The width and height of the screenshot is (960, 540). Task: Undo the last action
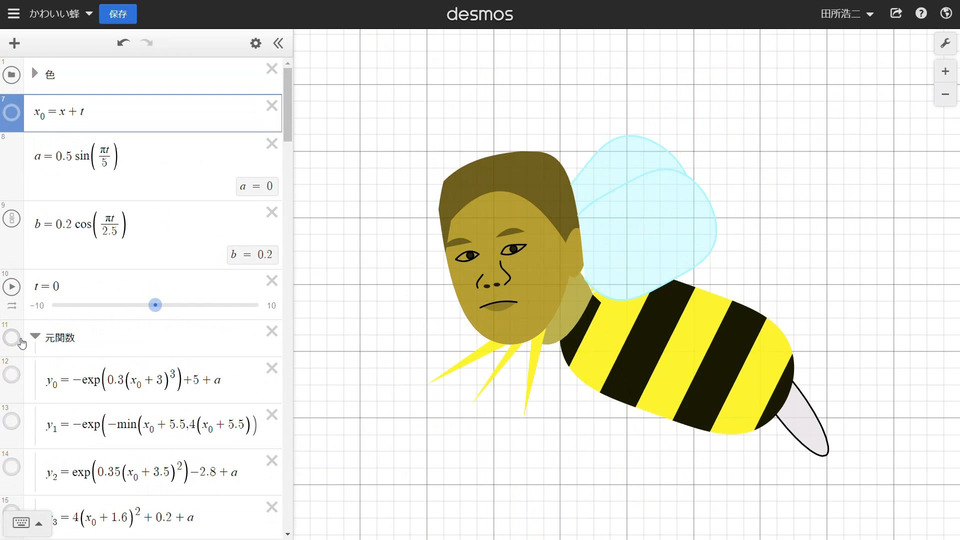(x=123, y=43)
